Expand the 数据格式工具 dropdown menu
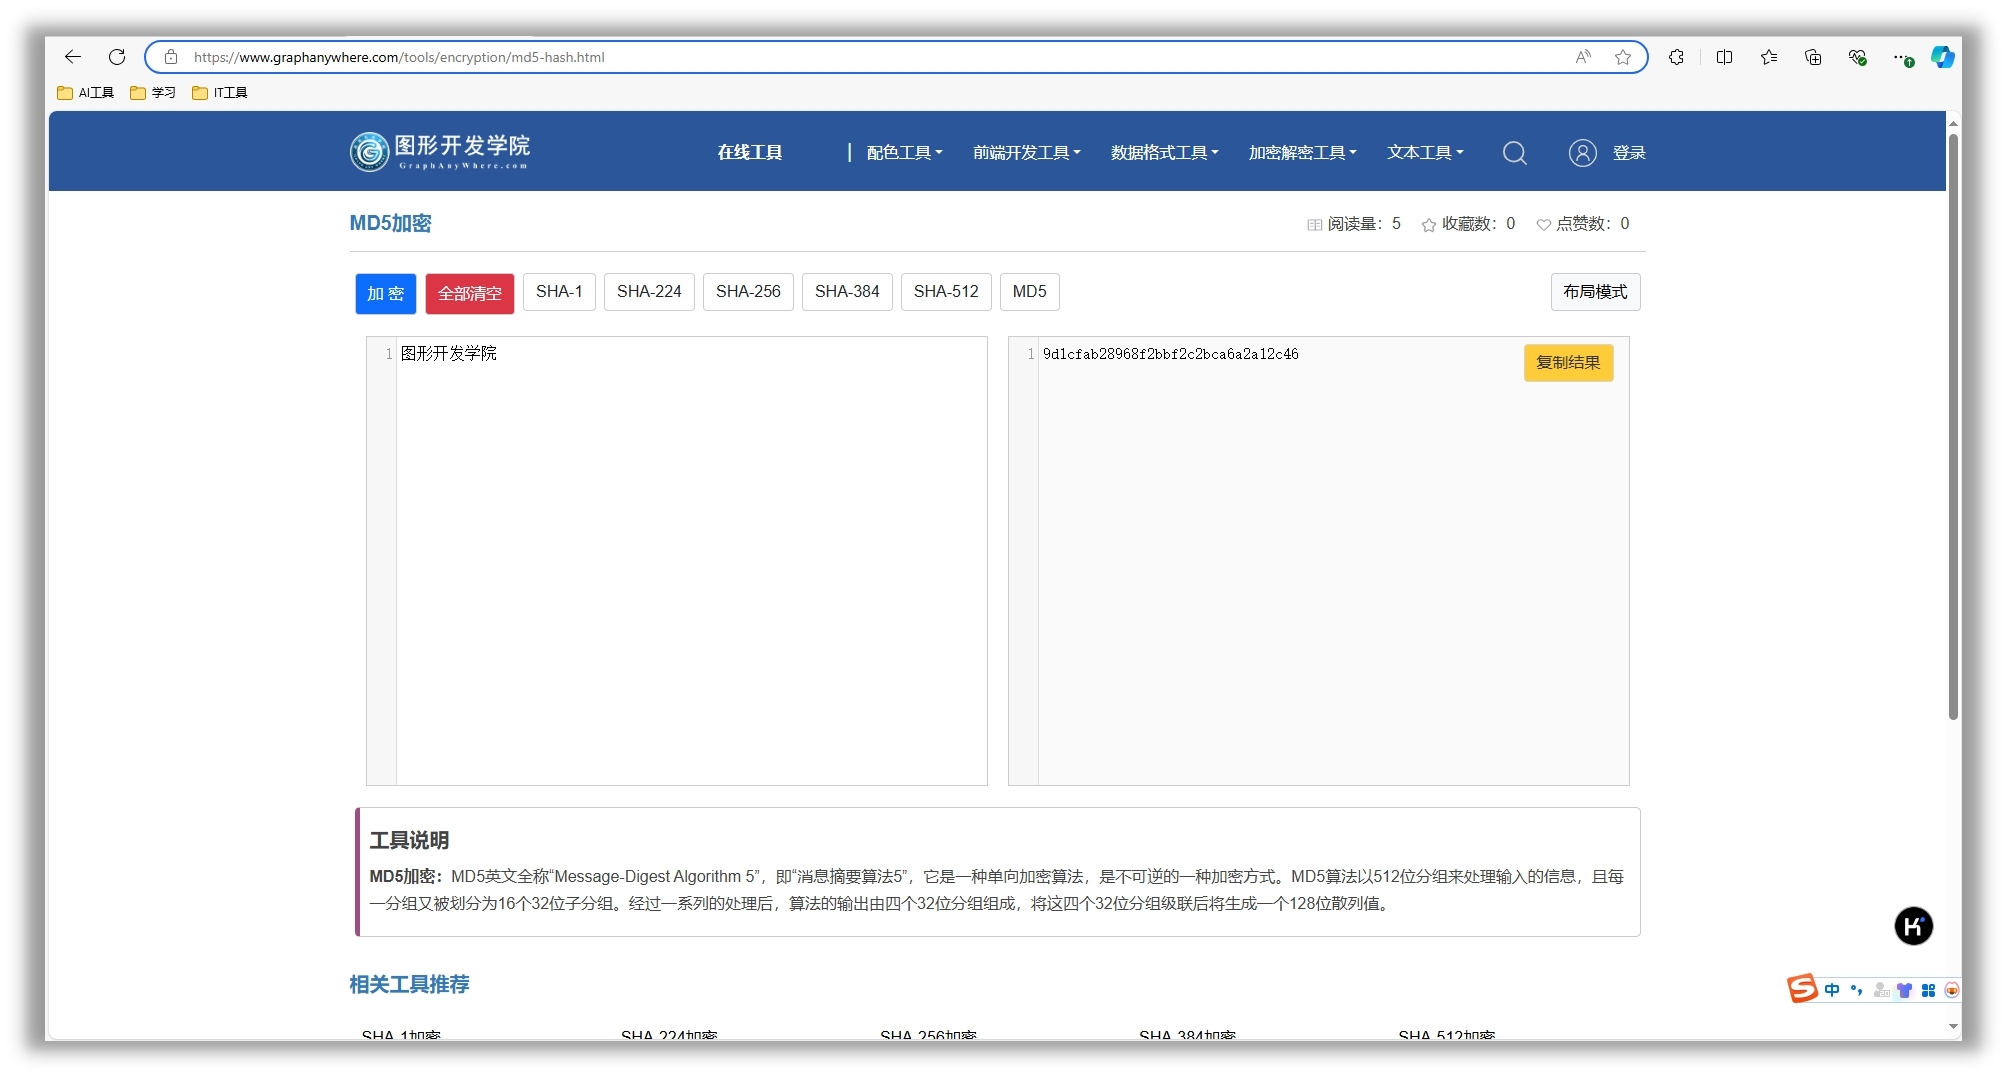The width and height of the screenshot is (2007, 1078). (1165, 153)
